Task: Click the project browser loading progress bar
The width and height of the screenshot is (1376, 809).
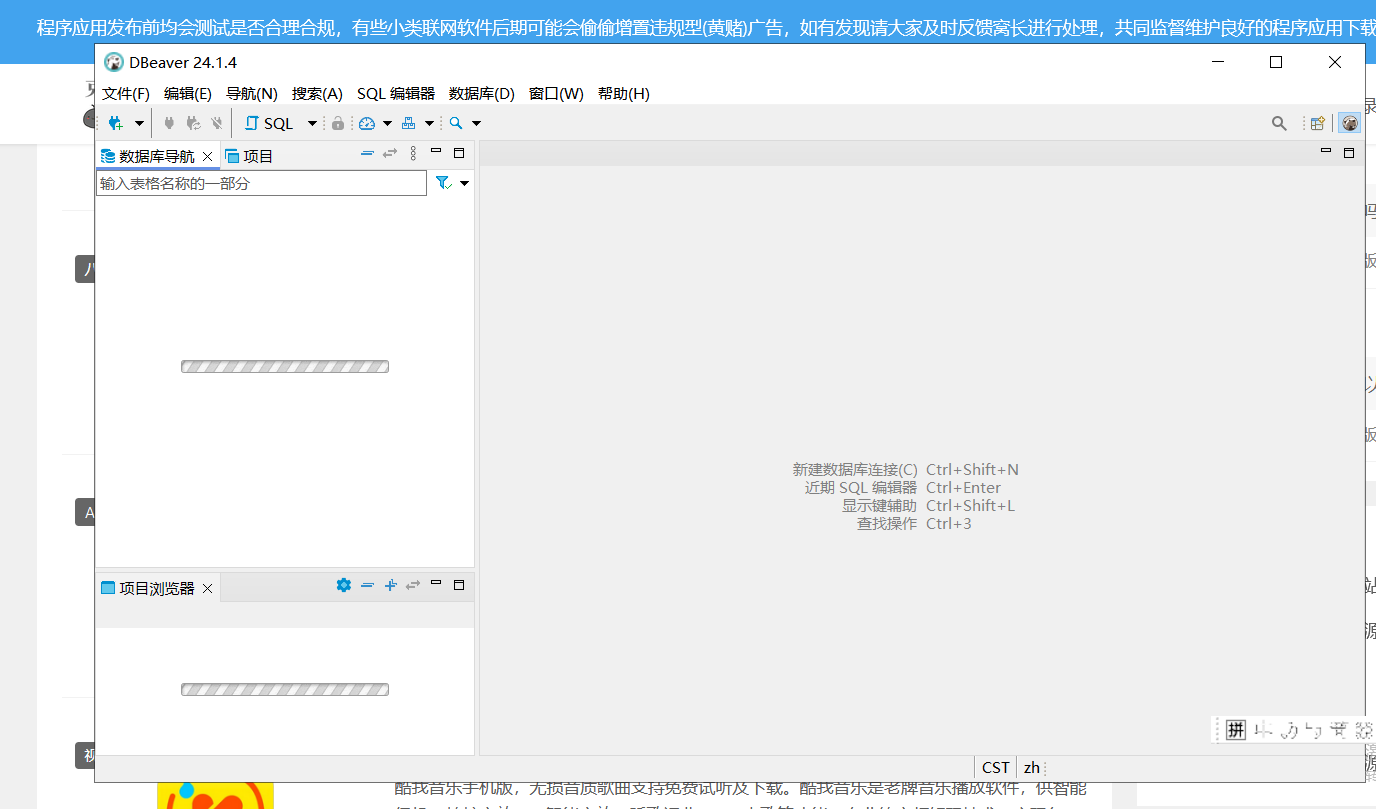Action: (285, 690)
